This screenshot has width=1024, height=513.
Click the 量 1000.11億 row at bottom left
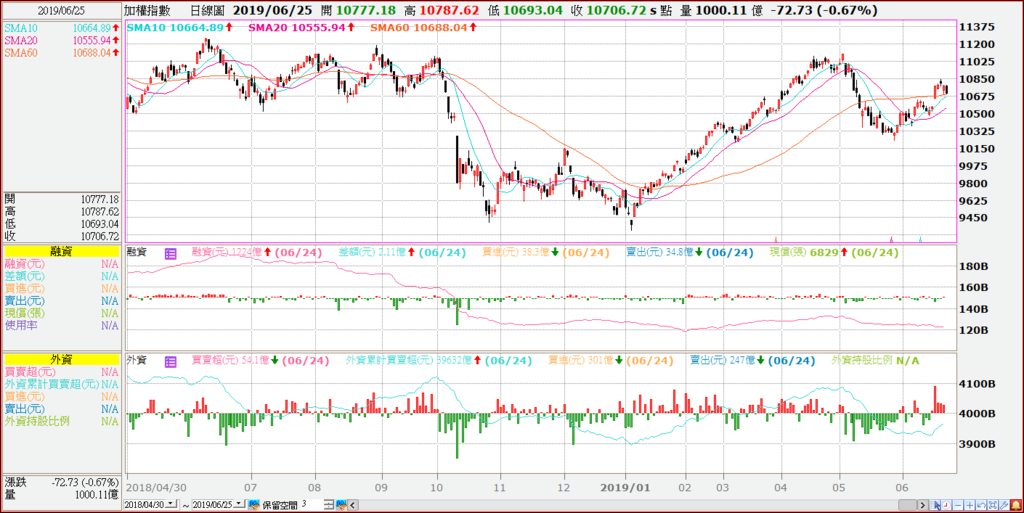(61, 495)
